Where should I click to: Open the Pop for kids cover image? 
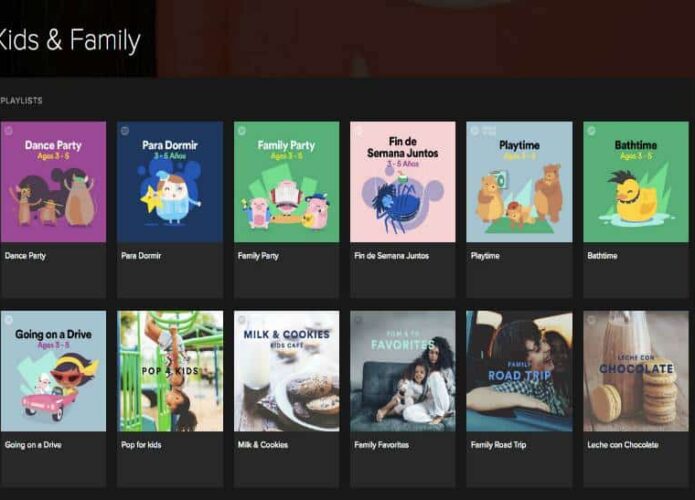[x=170, y=371]
